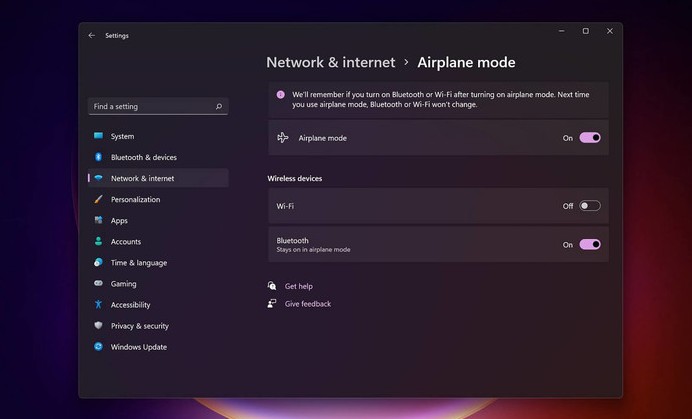Screen dimensions: 692x419
Task: Open Time & language settings
Action: point(158,263)
